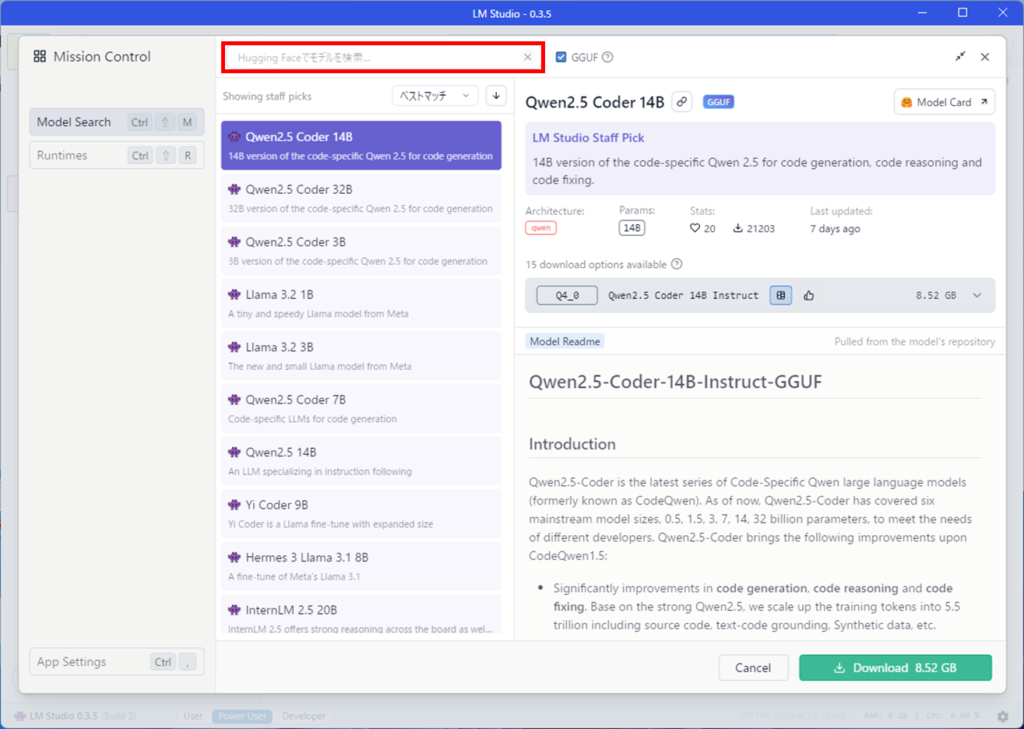
Task: Click the qwen architecture tag
Action: tap(541, 228)
